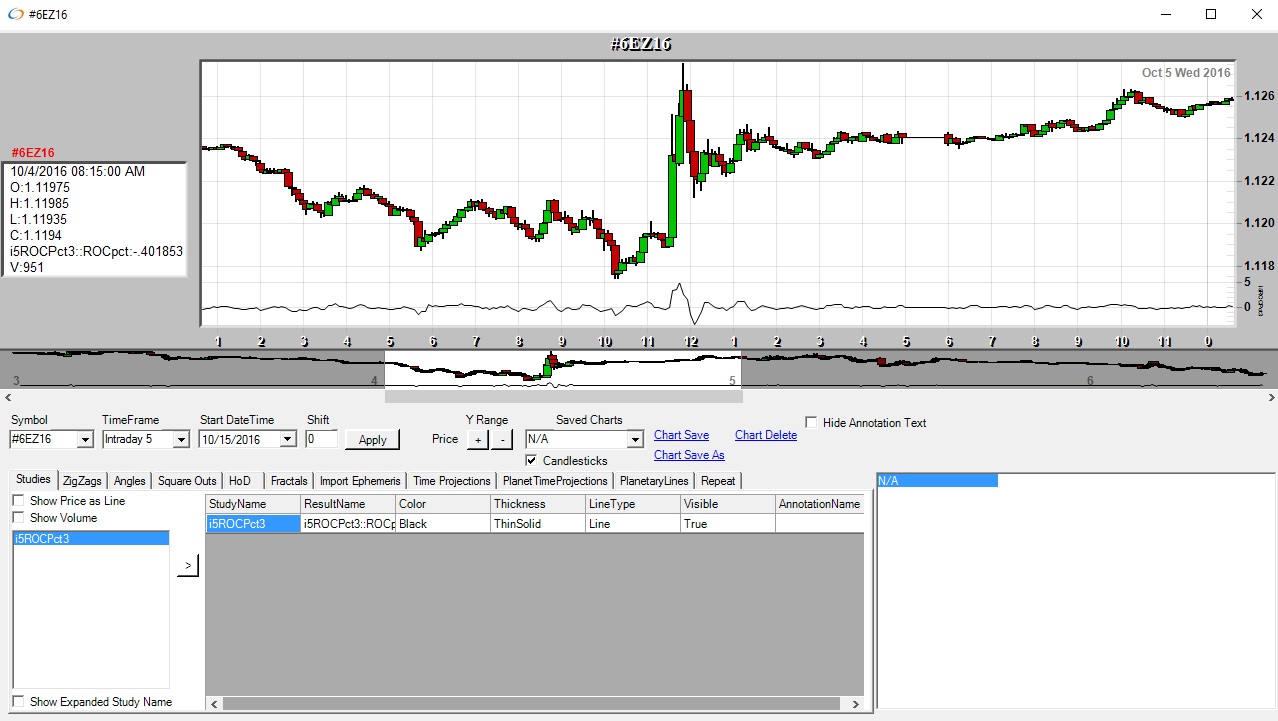This screenshot has width=1278, height=721.
Task: Maximize the #6EZ16 window
Action: click(1211, 14)
